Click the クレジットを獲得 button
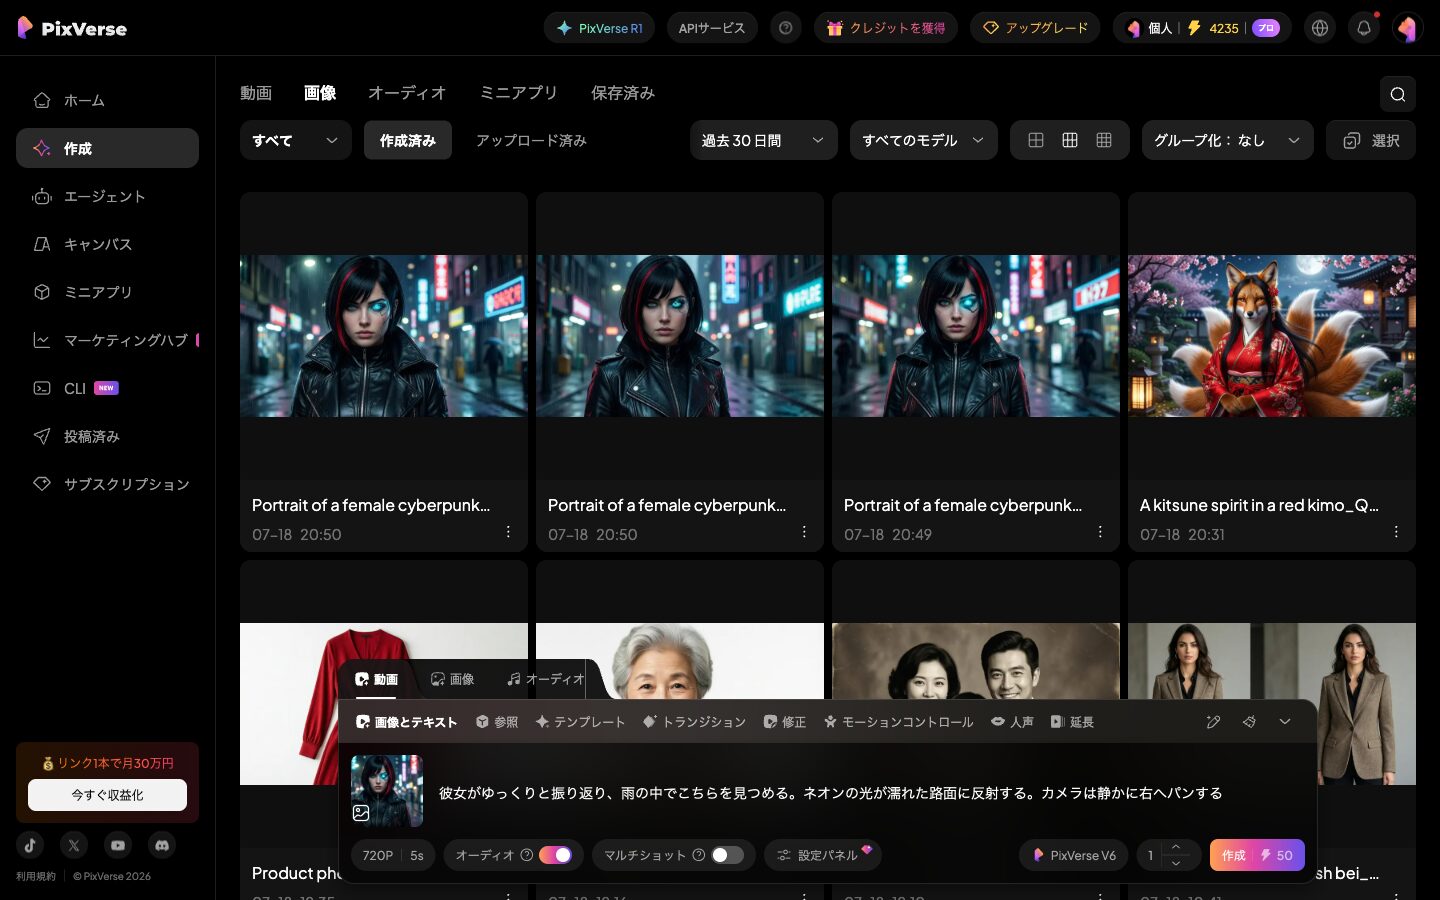 (x=886, y=28)
